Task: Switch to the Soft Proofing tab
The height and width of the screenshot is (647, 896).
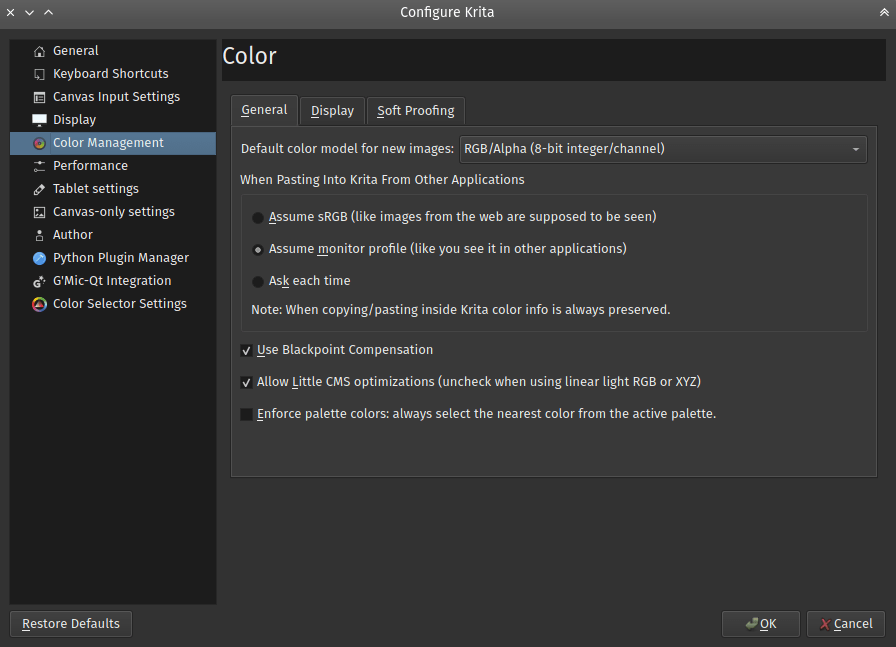Action: click(415, 110)
